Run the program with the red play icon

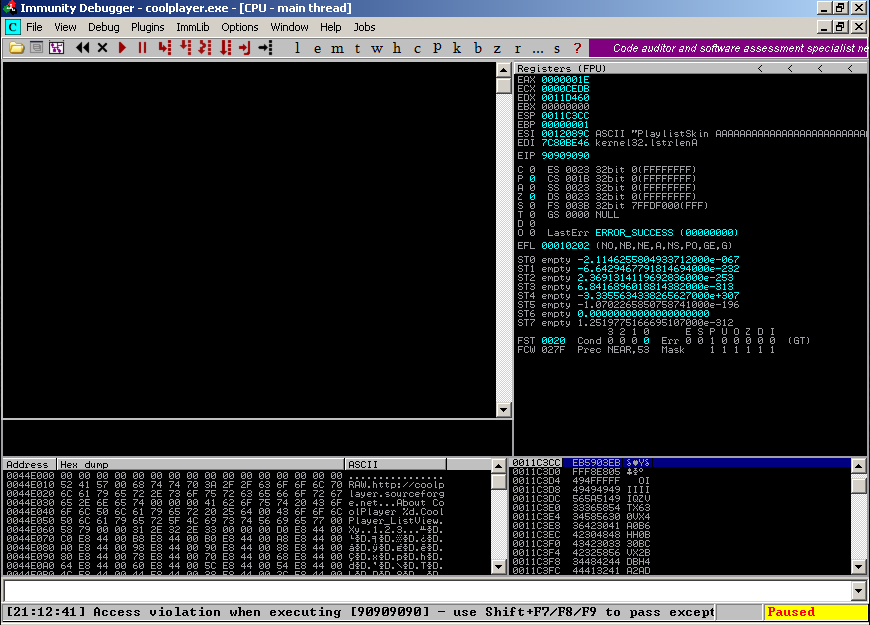[x=123, y=48]
